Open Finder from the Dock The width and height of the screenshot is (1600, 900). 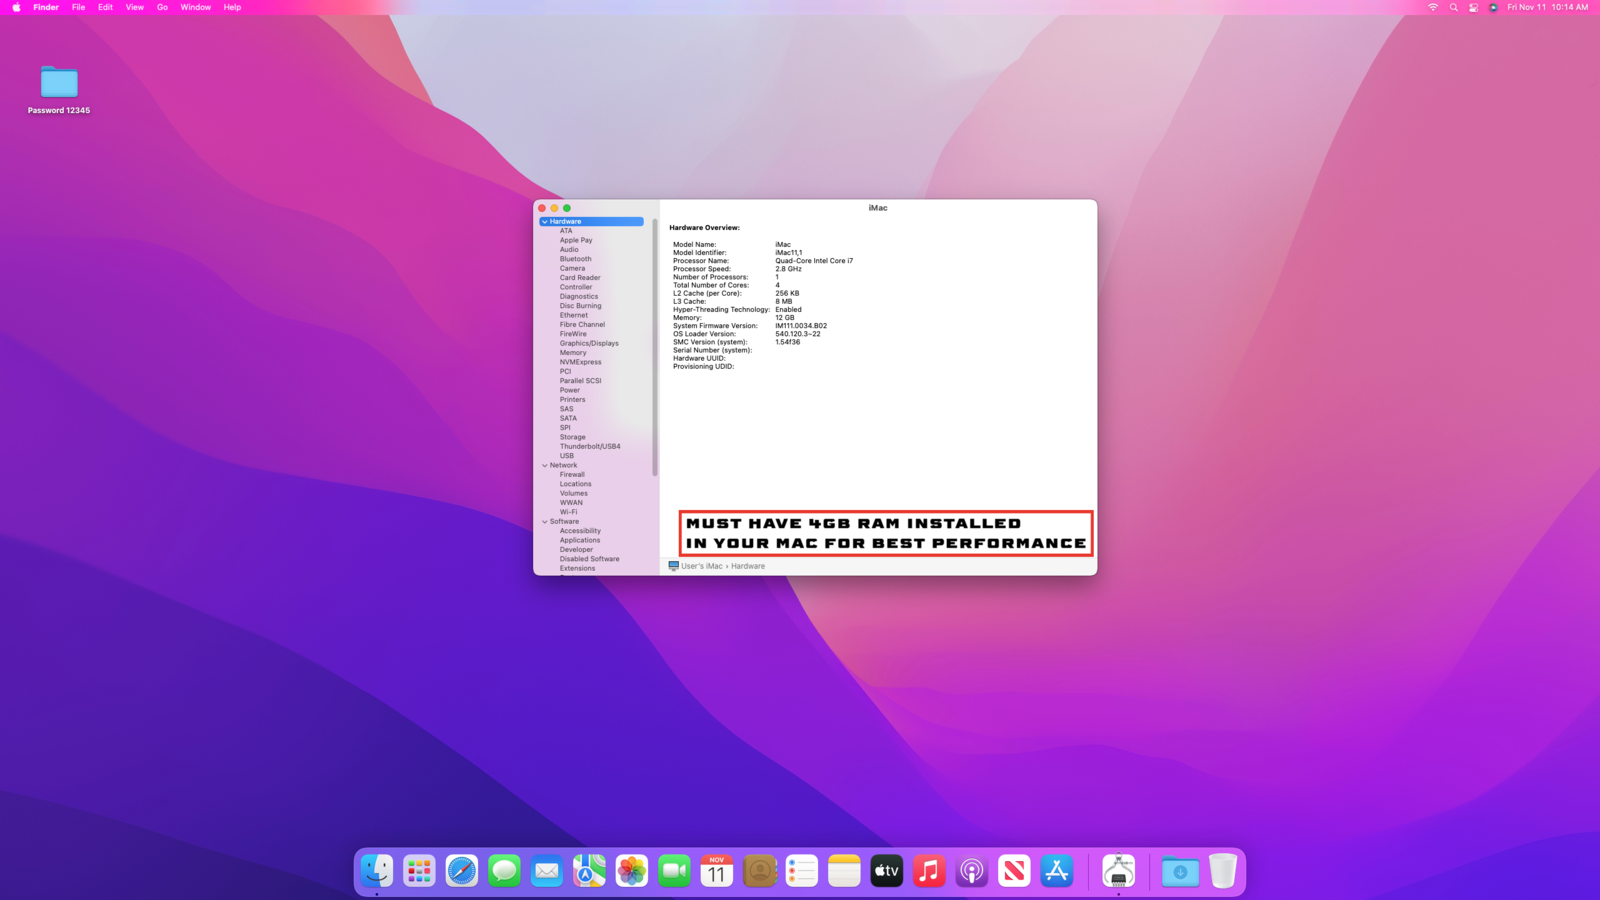377,871
